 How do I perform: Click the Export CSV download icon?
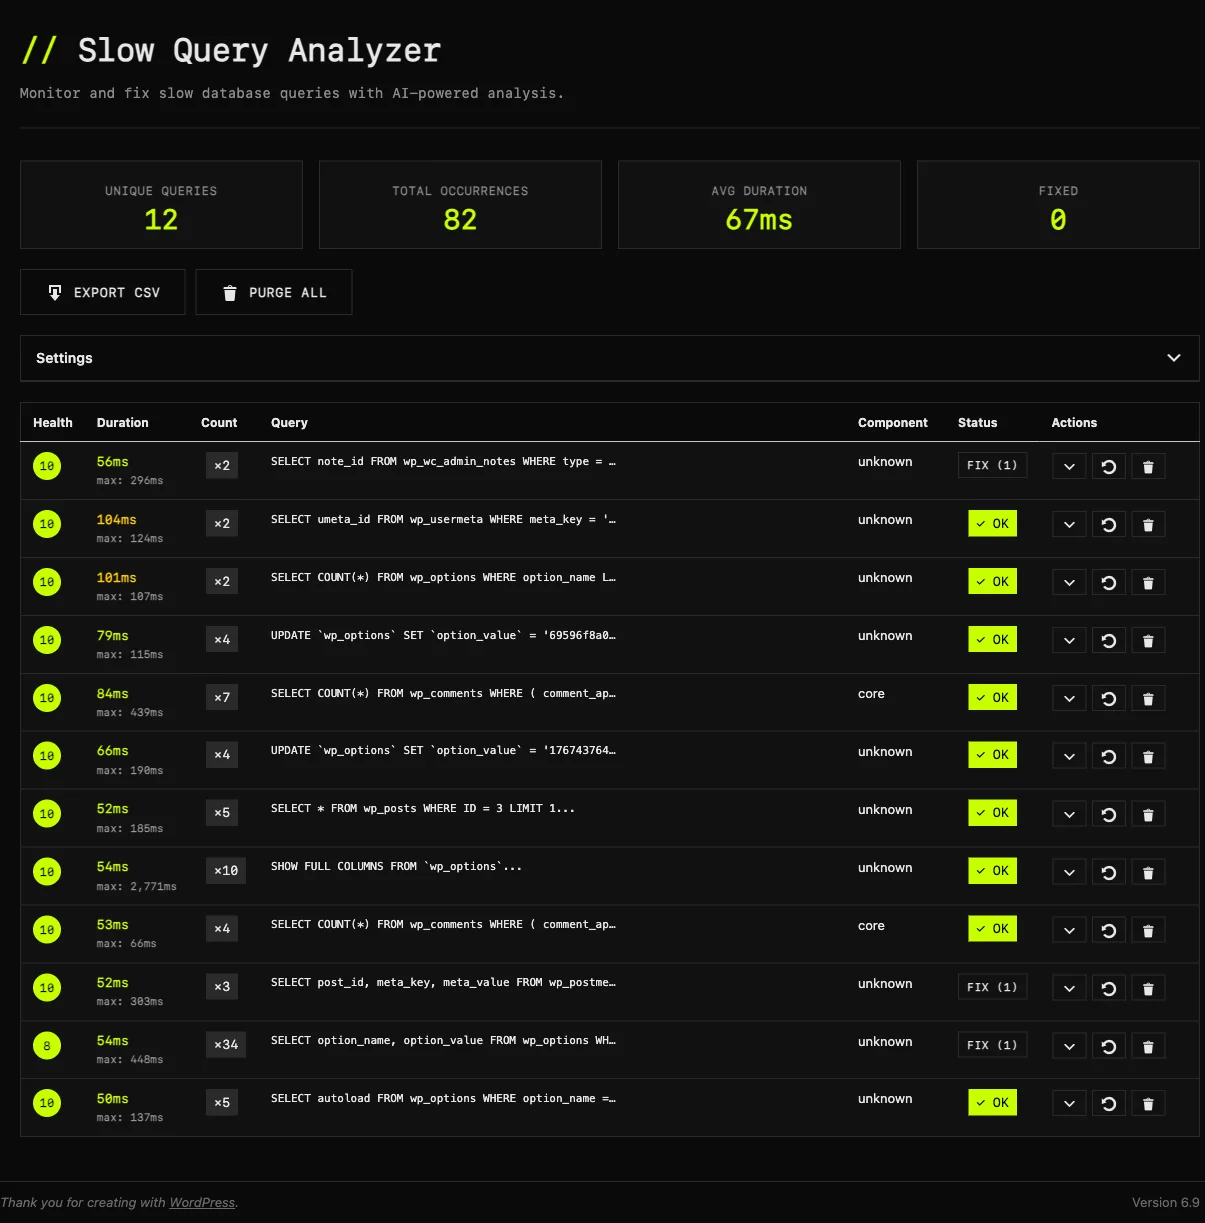[55, 292]
